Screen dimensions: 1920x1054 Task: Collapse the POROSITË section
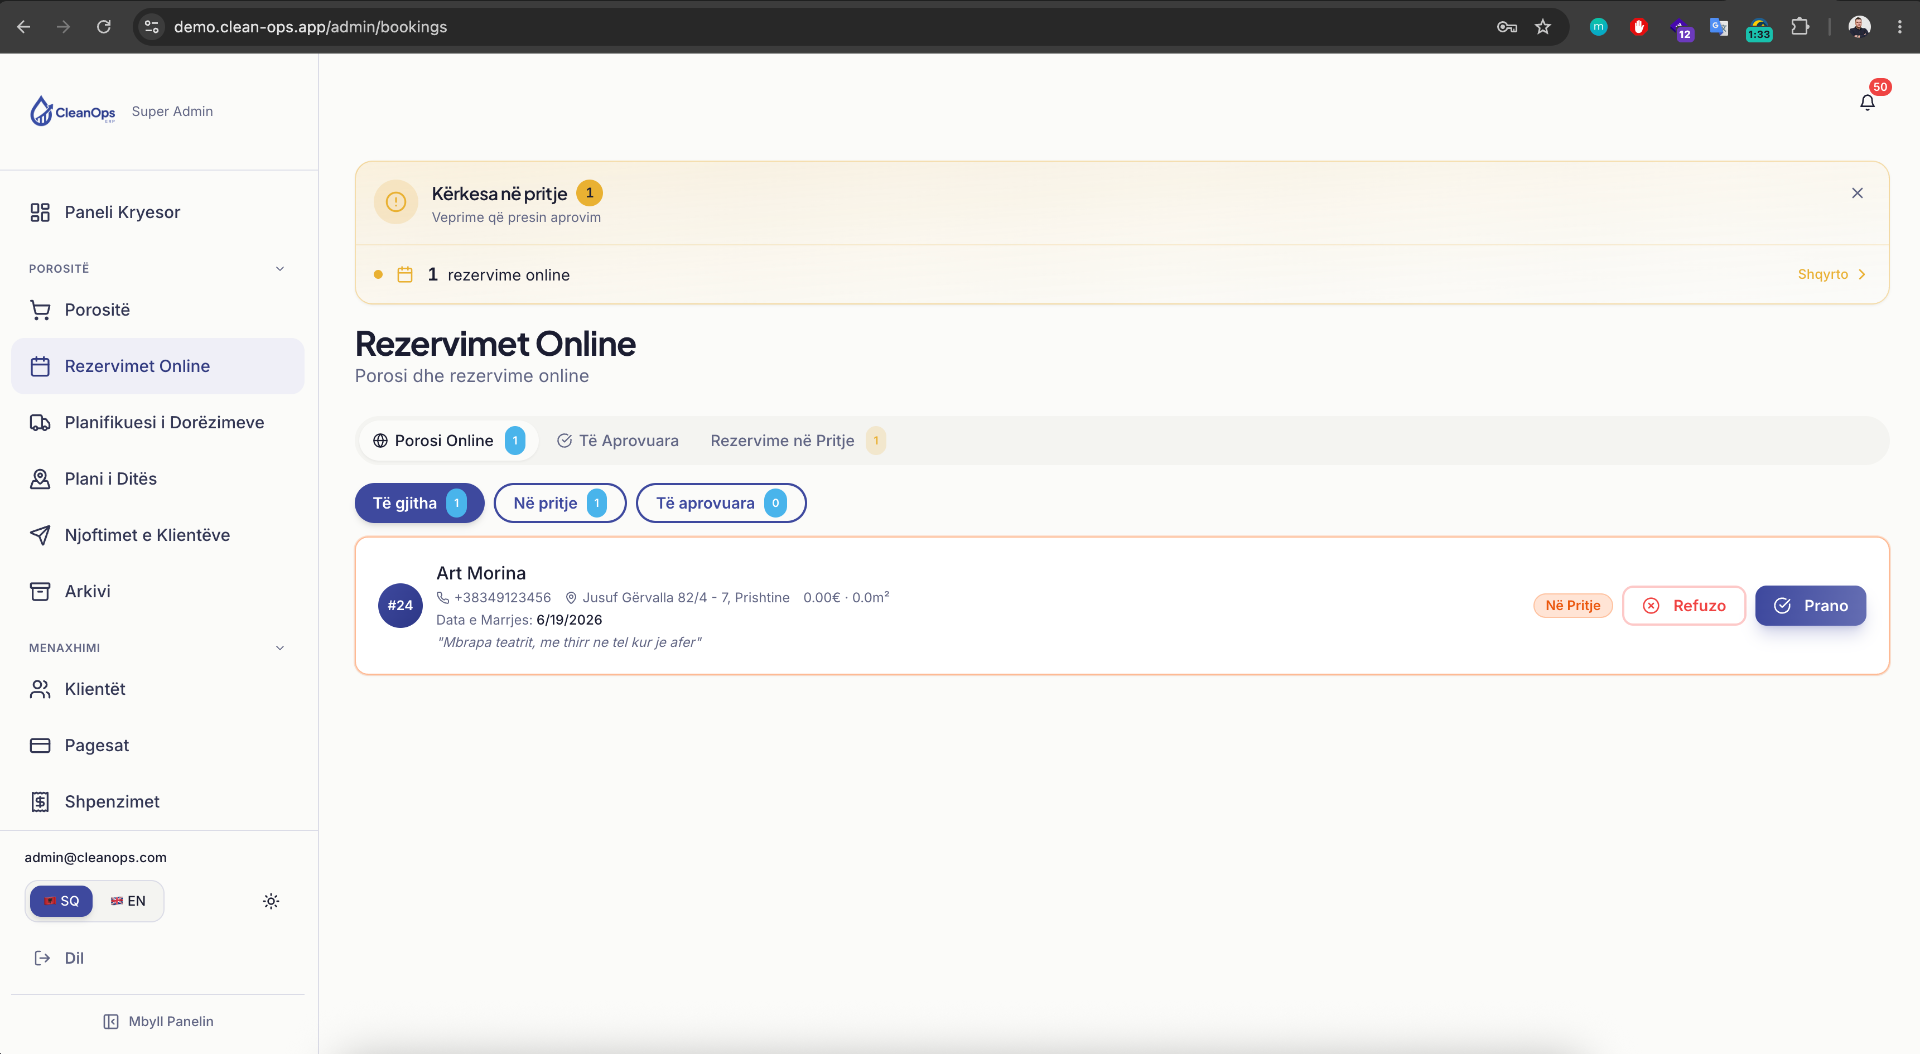pyautogui.click(x=280, y=268)
